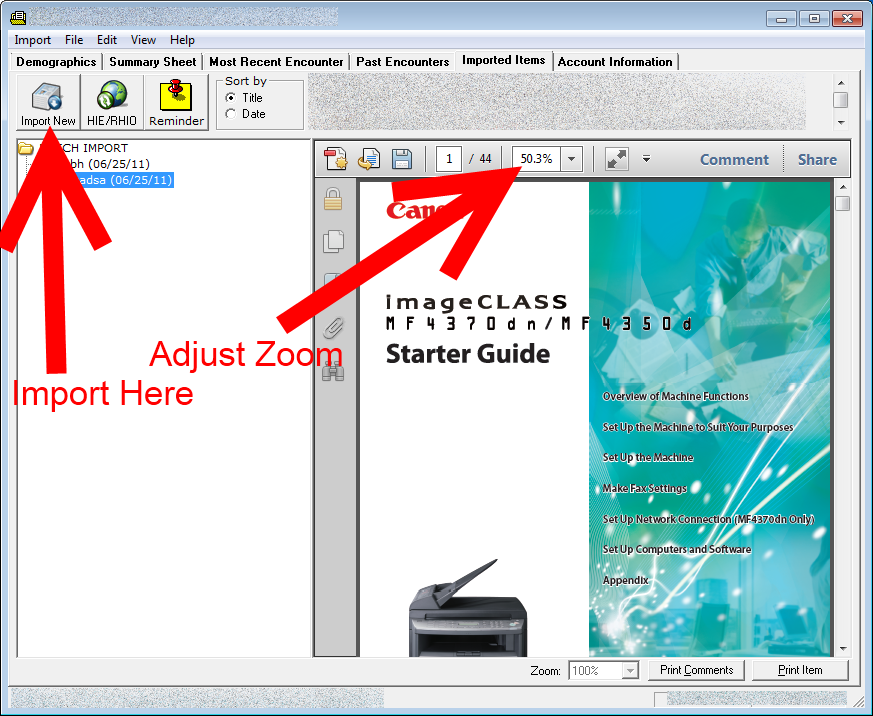Click the Print Item button

800,670
